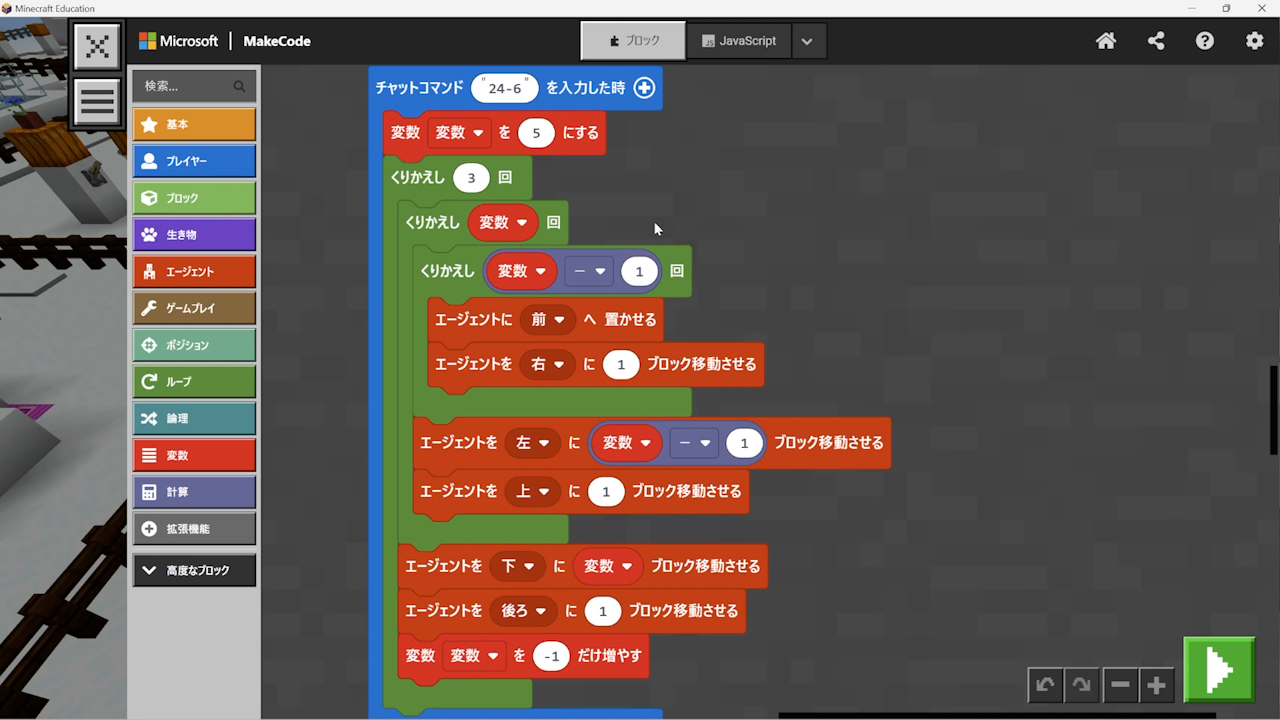Edit the repeat count value 3
This screenshot has height=720, width=1280.
click(471, 178)
